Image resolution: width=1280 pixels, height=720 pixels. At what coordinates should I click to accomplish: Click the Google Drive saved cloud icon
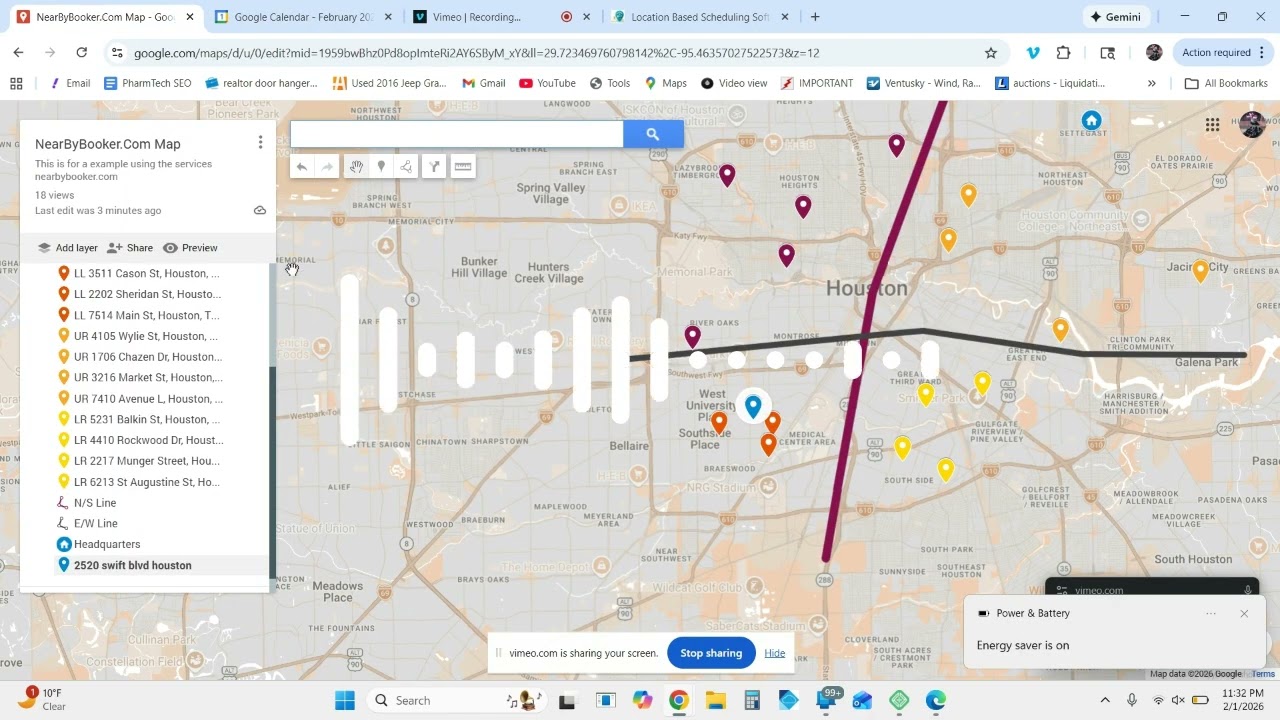point(260,210)
